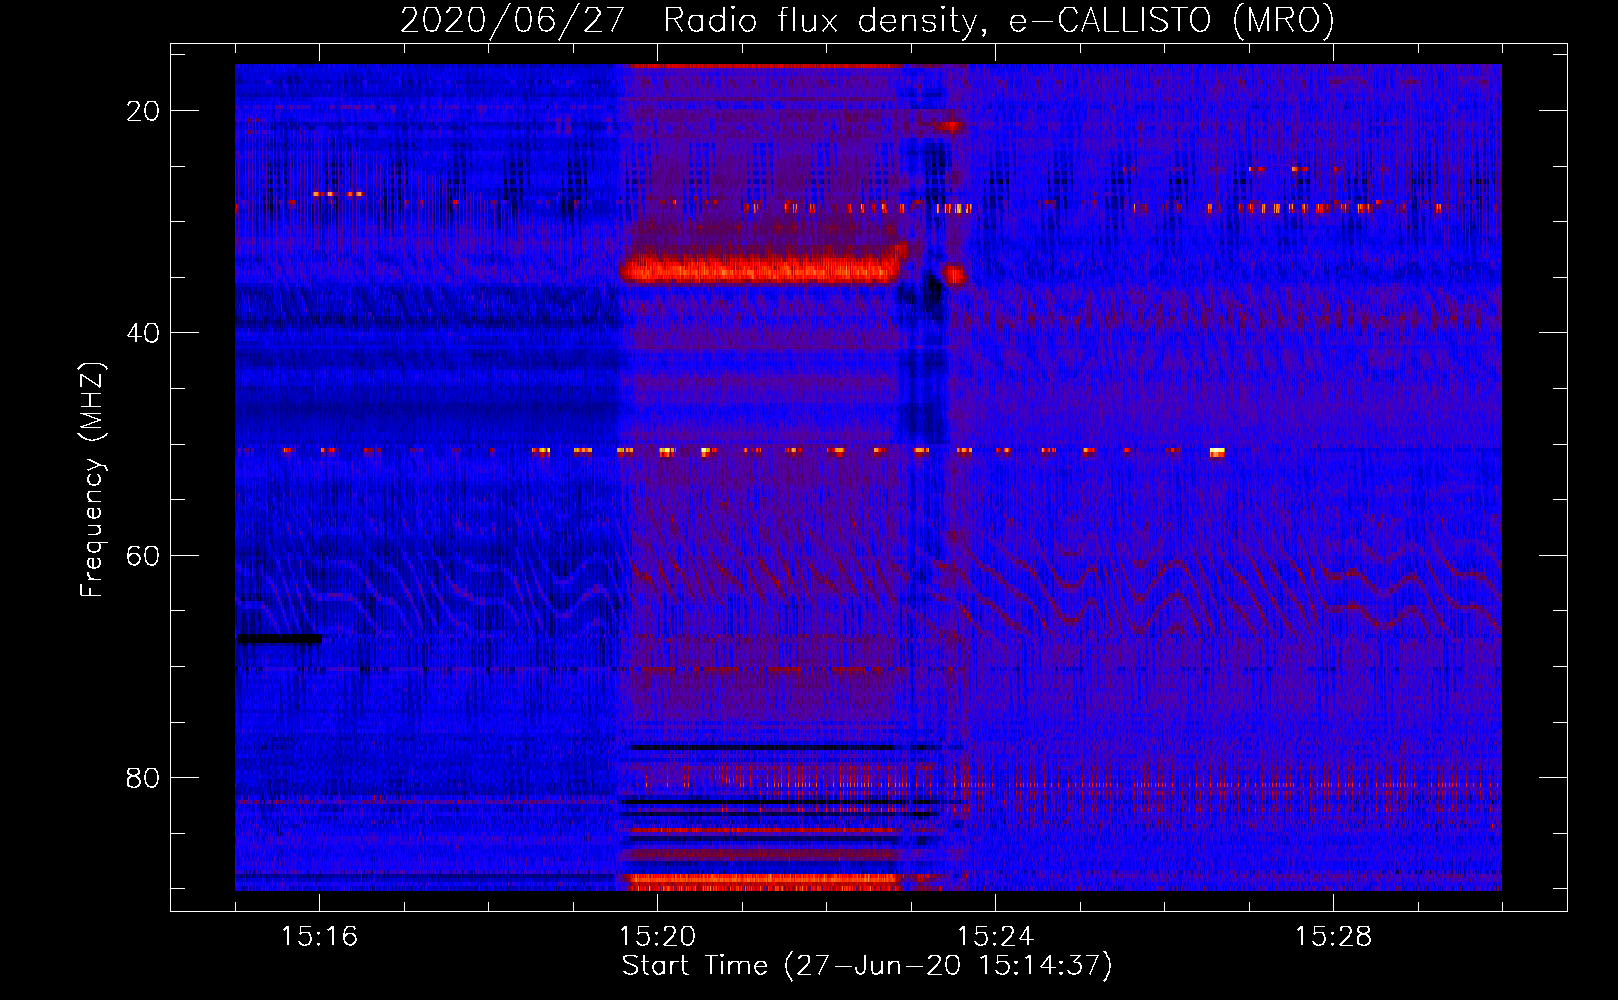Select the 20 MHz frequency tick label
This screenshot has width=1618, height=1000.
tap(143, 111)
